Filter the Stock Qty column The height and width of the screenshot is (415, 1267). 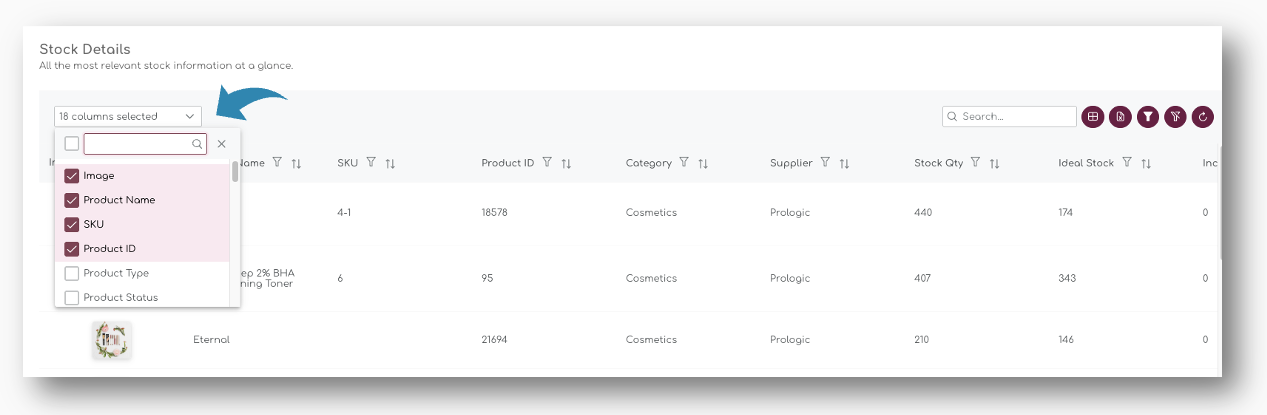[x=975, y=163]
